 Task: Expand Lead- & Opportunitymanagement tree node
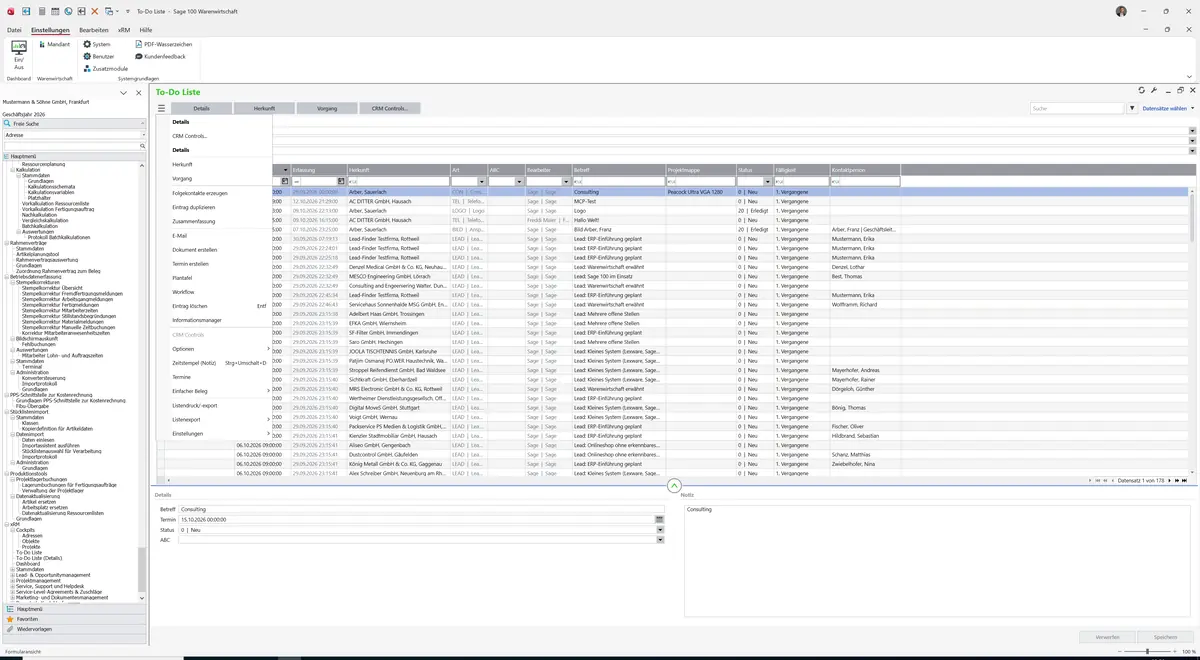coord(13,575)
